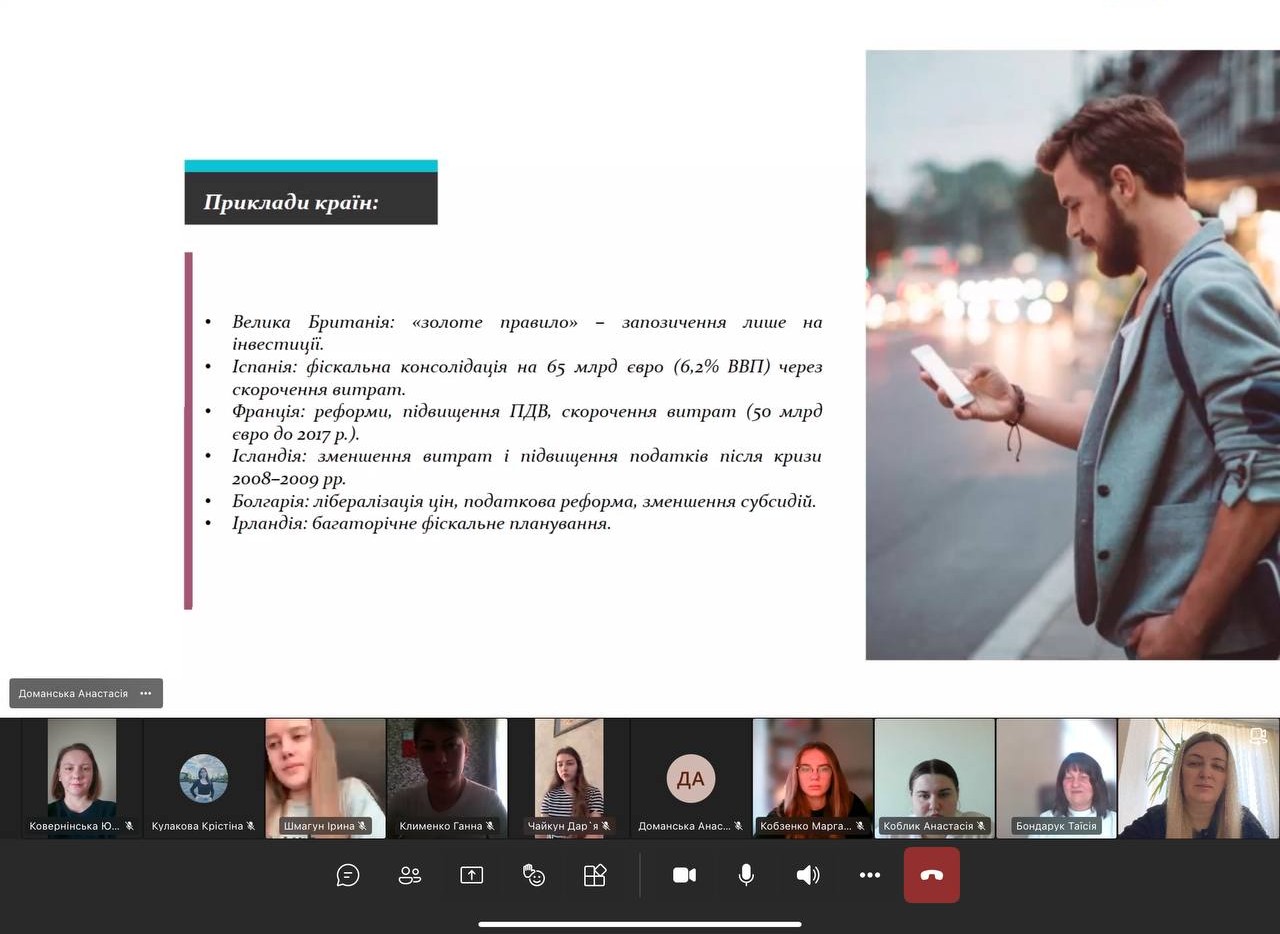Open presenter options next to Доманська Анастасія

146,693
